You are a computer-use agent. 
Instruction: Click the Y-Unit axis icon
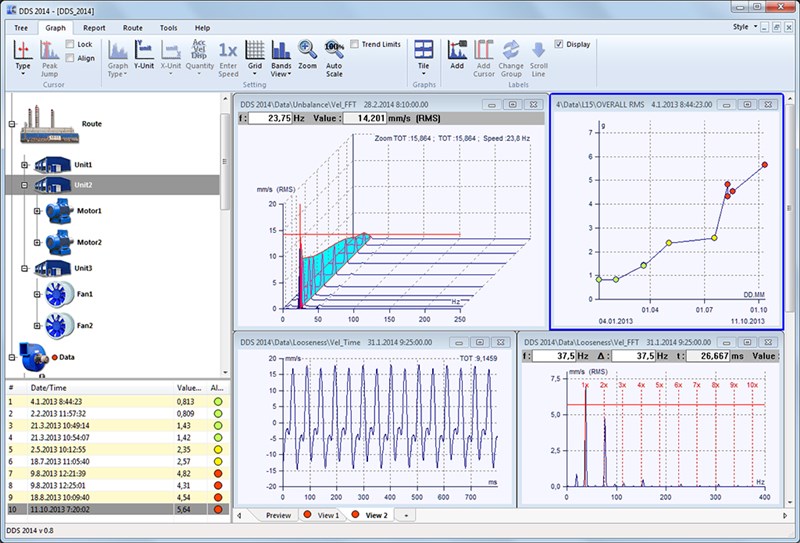[144, 51]
